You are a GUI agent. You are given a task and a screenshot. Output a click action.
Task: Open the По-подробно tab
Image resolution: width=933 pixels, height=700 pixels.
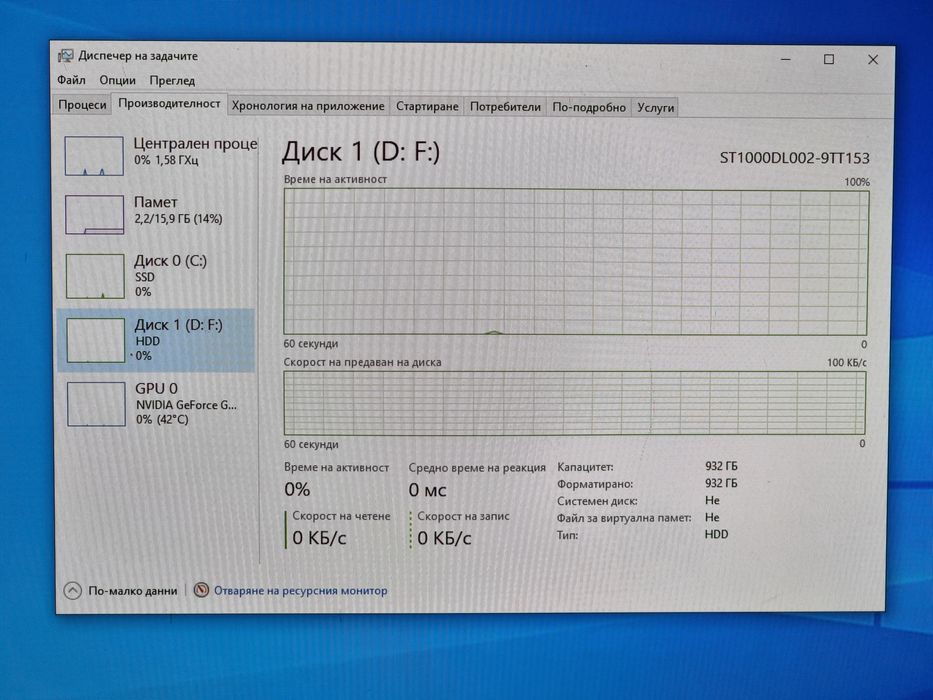(x=588, y=107)
